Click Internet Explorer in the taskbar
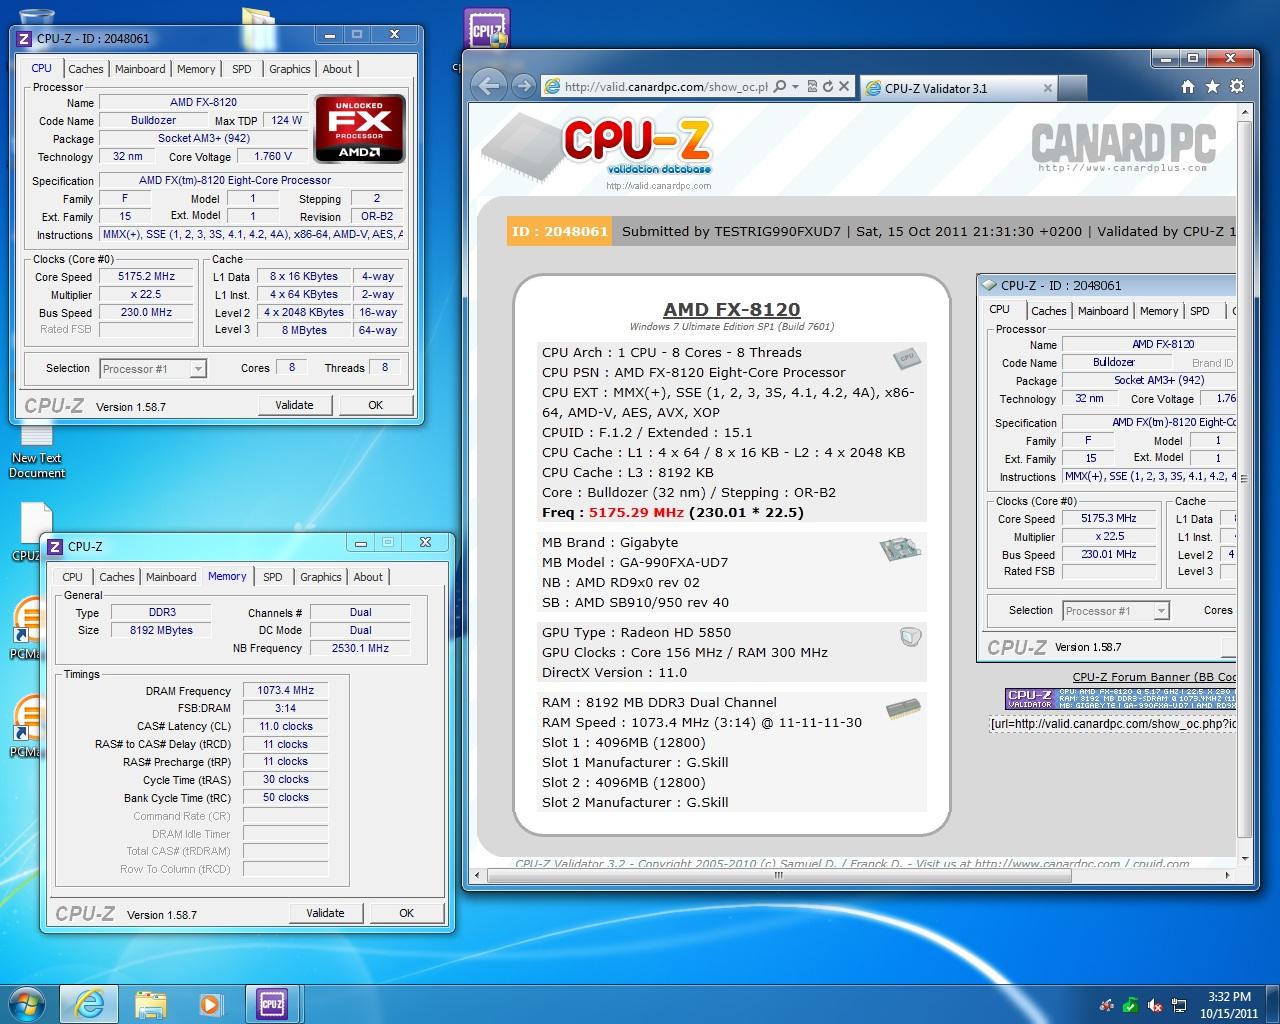 click(88, 1003)
